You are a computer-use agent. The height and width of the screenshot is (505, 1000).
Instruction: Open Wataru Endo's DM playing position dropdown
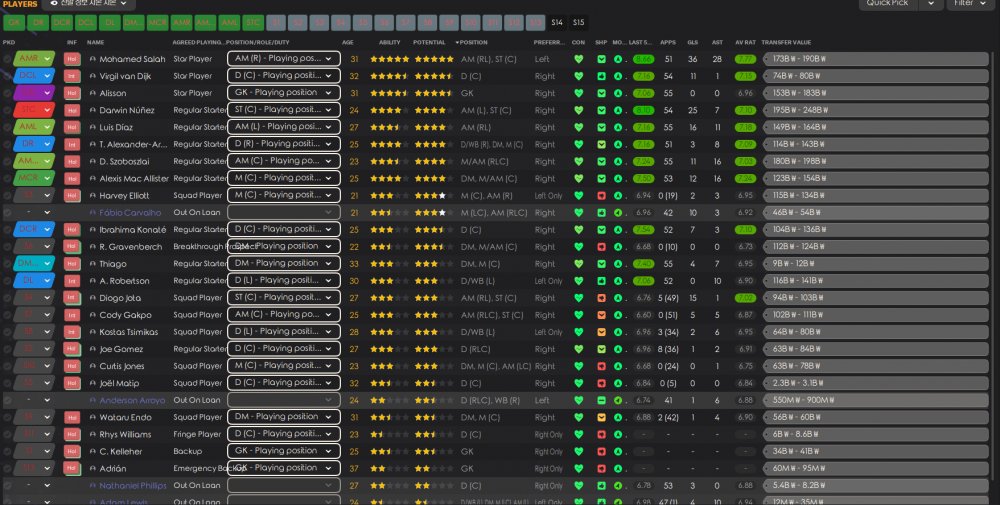283,417
